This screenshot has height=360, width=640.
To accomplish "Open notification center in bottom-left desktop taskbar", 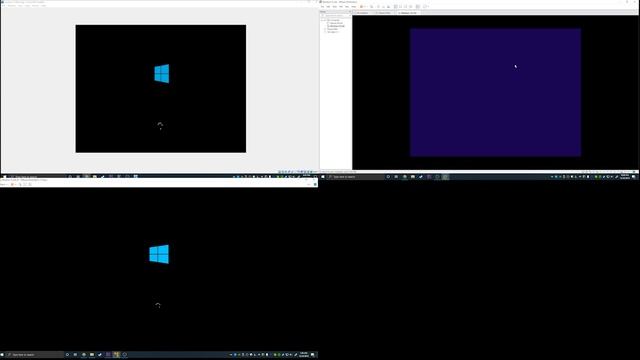I will pos(313,355).
